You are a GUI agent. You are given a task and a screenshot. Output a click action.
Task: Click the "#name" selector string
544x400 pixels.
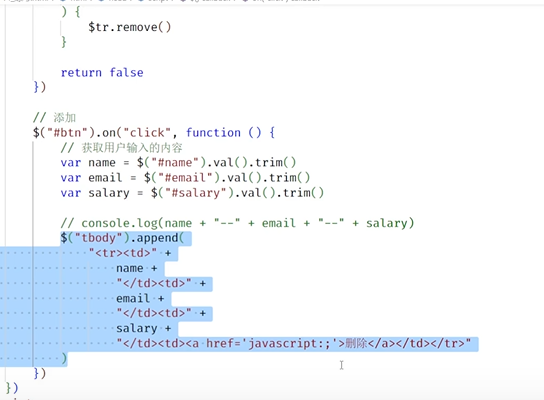click(x=178, y=163)
